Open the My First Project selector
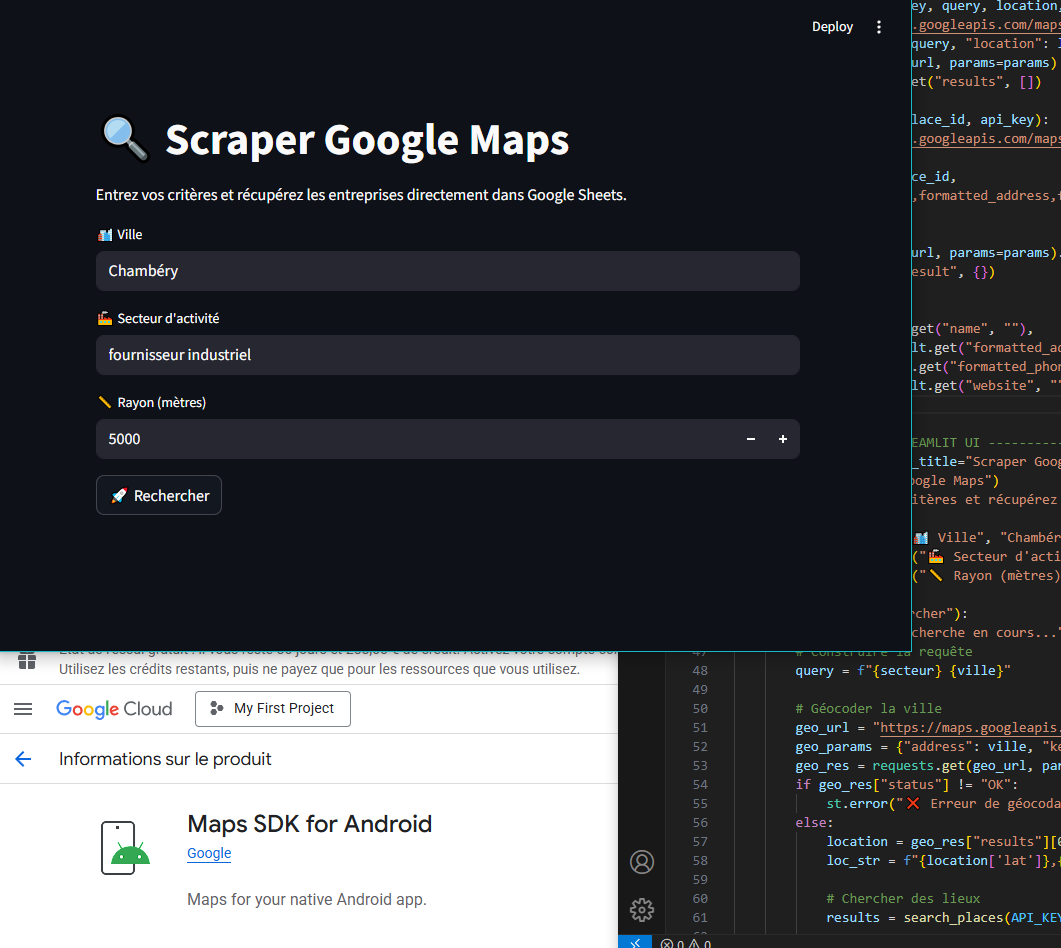 tap(272, 709)
